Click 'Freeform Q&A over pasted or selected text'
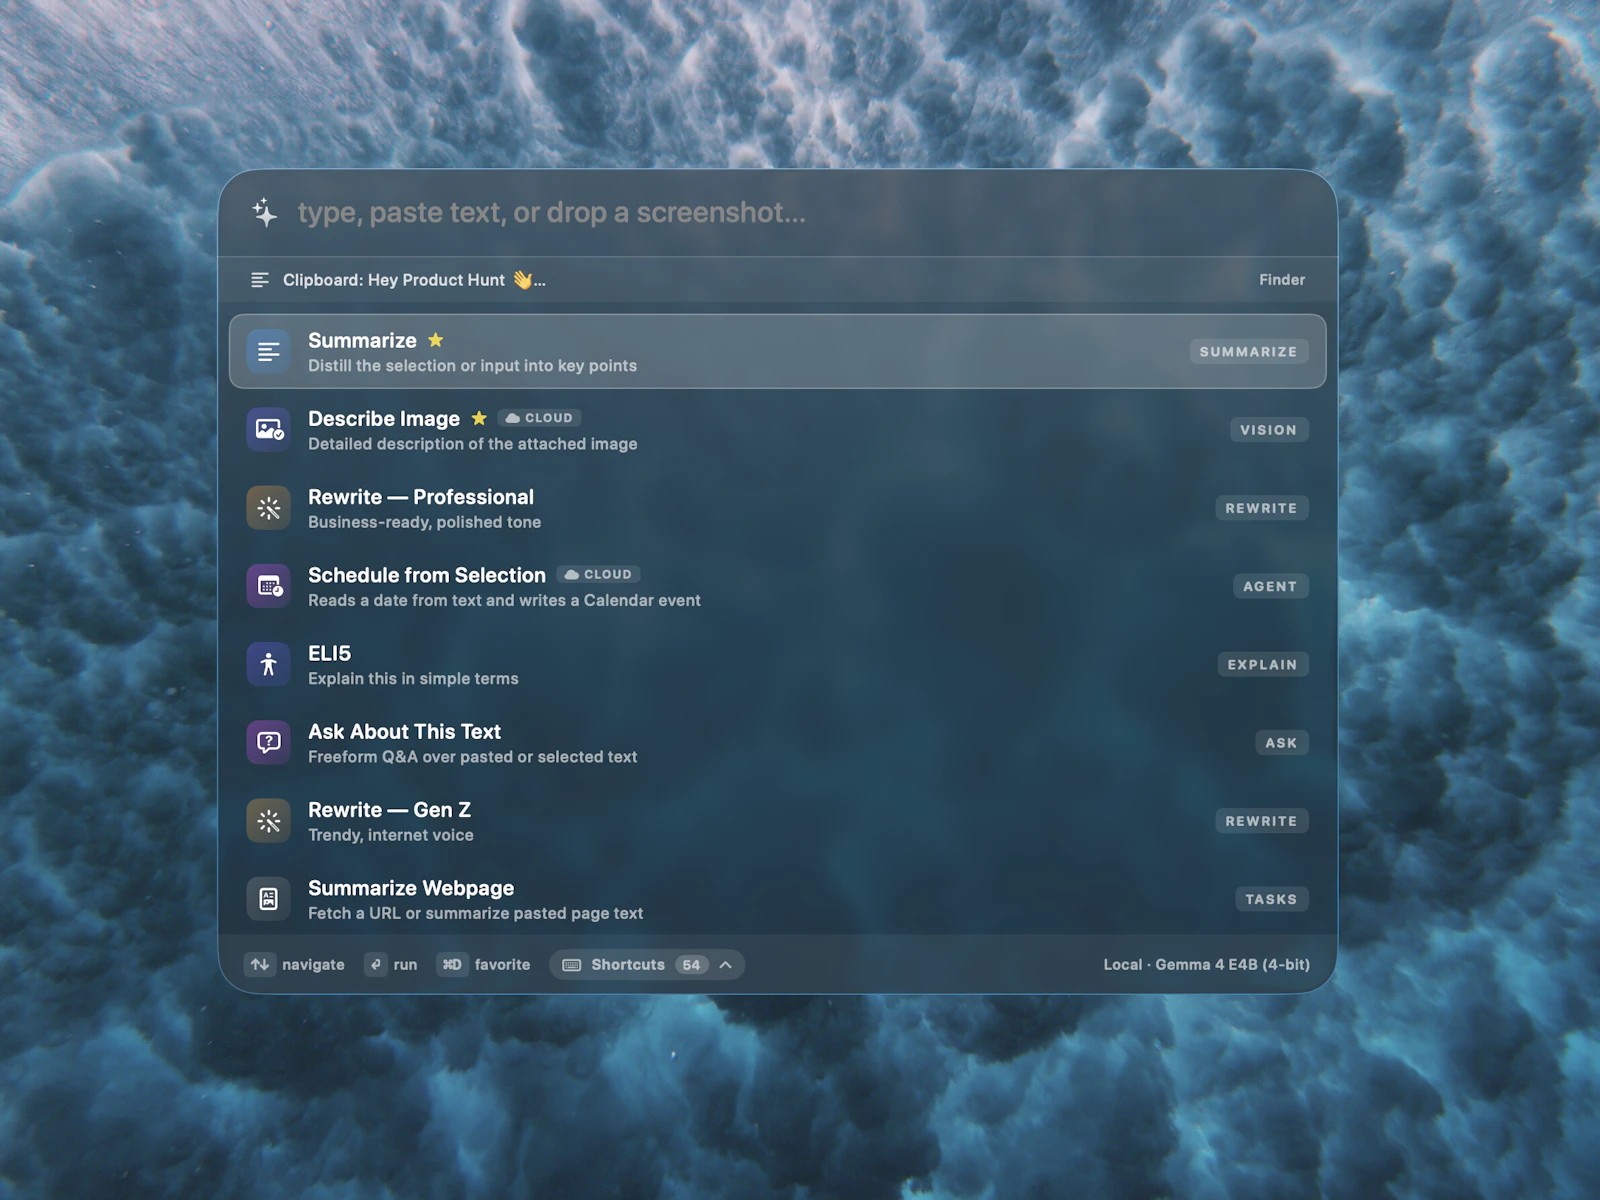 tap(472, 757)
